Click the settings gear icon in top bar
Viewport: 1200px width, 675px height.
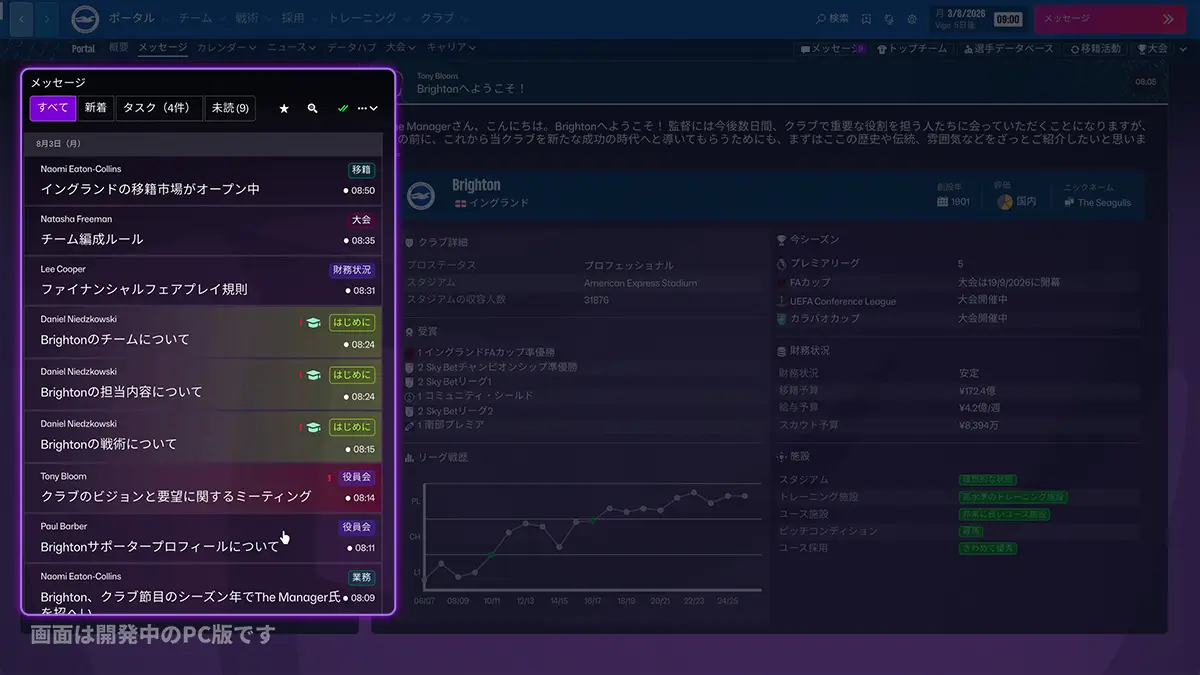[912, 19]
